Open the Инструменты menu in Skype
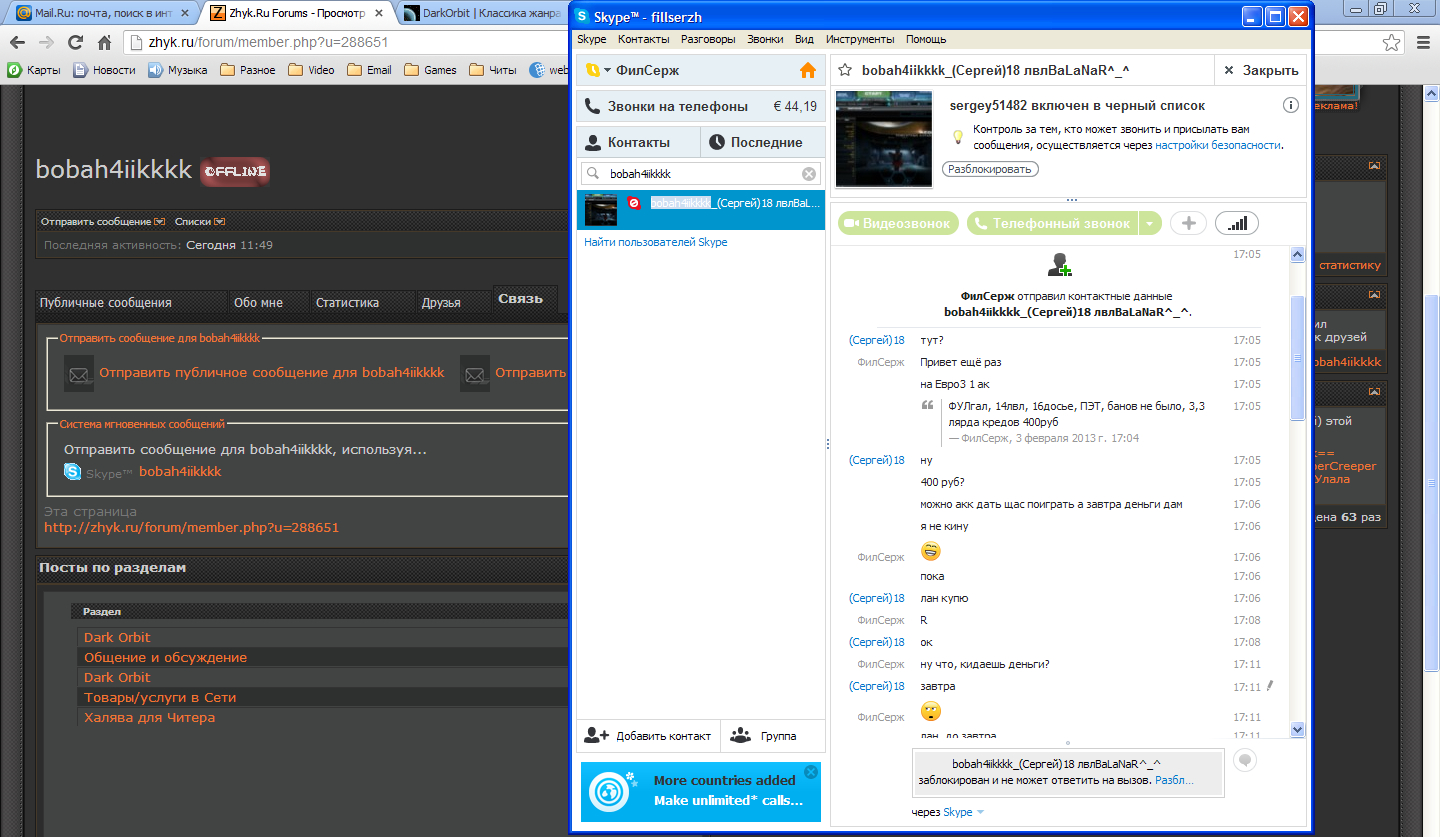Viewport: 1440px width, 837px height. 860,39
